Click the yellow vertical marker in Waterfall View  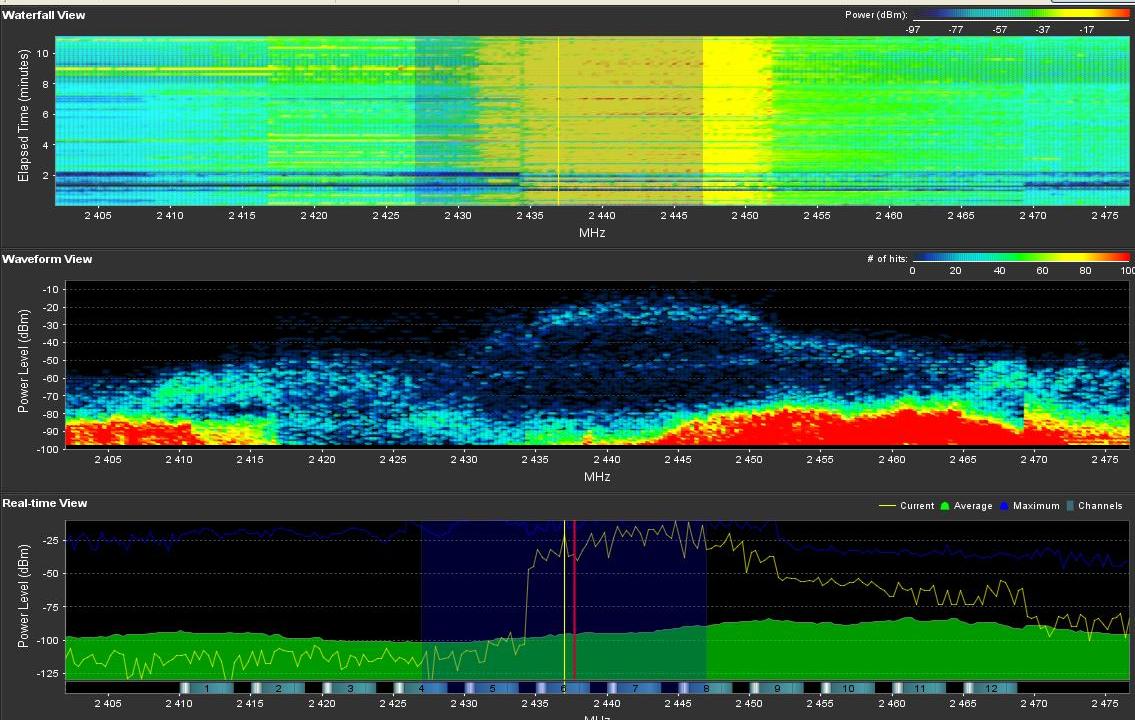[x=558, y=120]
